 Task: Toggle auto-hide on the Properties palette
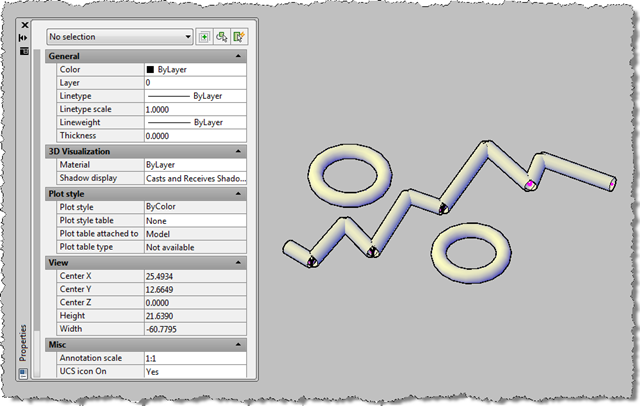pyautogui.click(x=24, y=37)
